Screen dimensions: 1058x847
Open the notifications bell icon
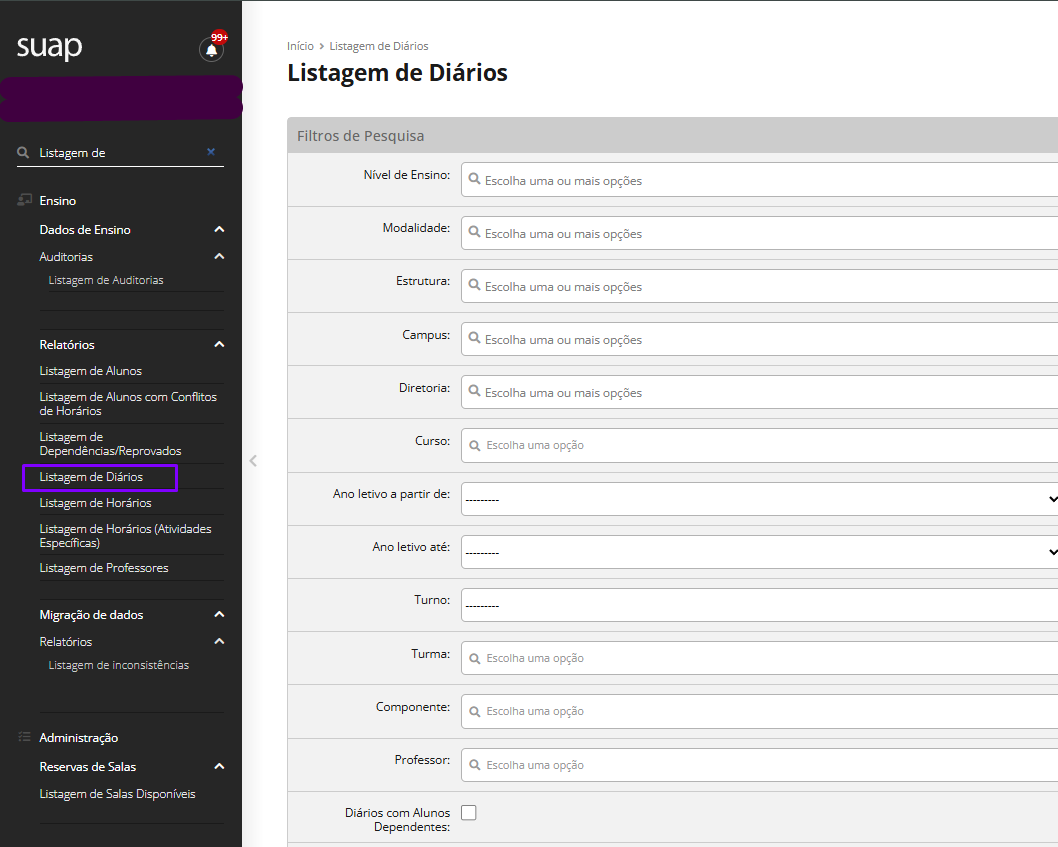click(211, 49)
